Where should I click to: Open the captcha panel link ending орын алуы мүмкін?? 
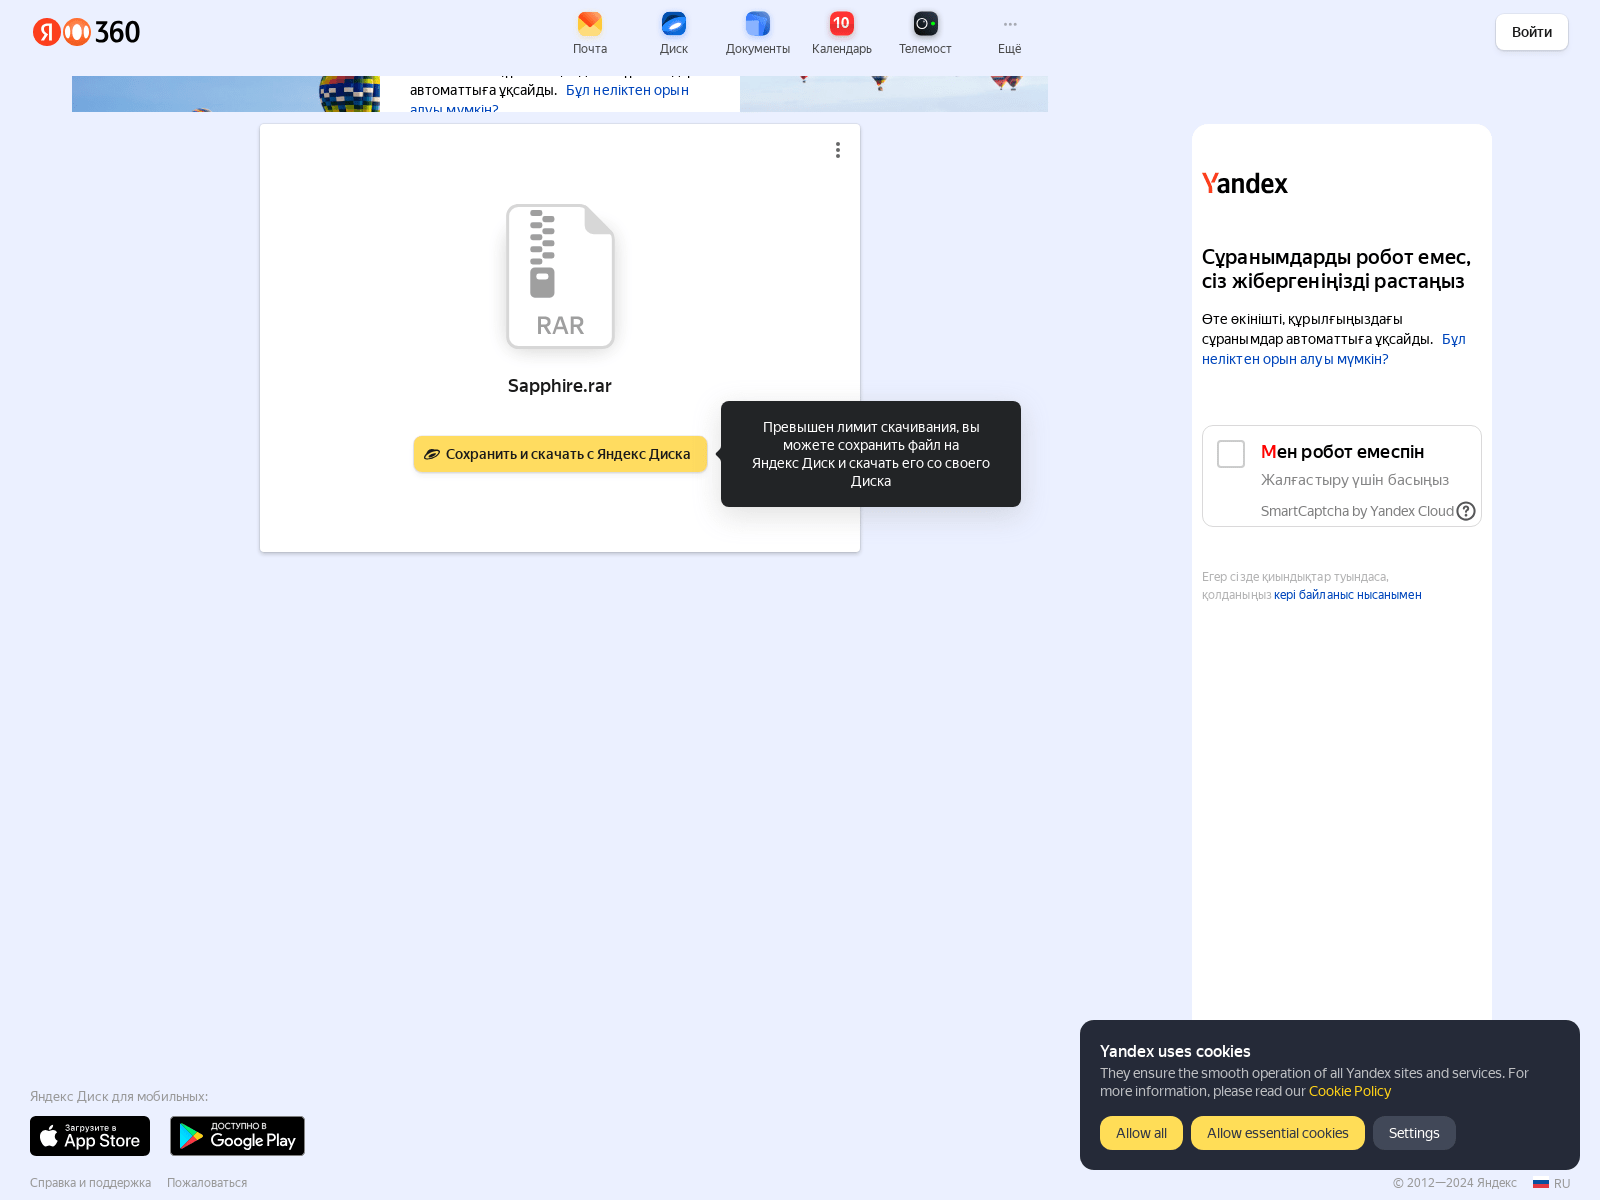coord(1295,359)
